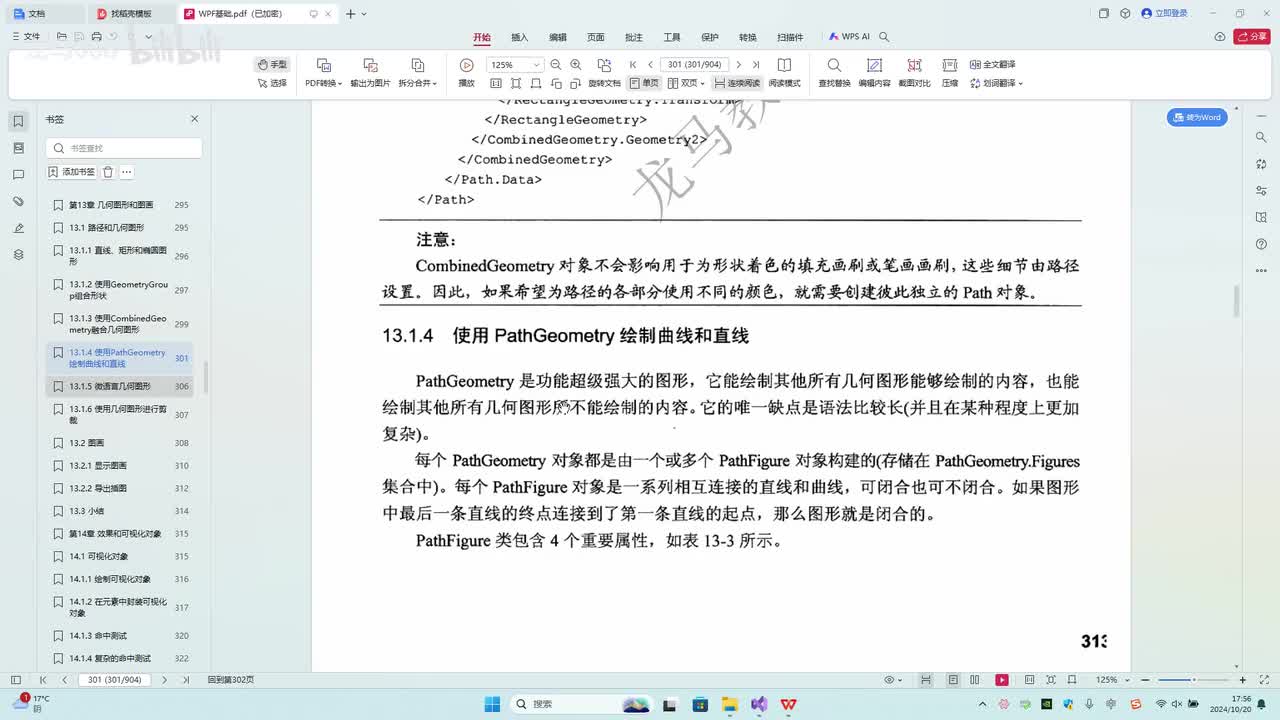The image size is (1280, 720).
Task: Open bookmark 13.1.2 使用GeometryGroup组合形状
Action: [120, 290]
